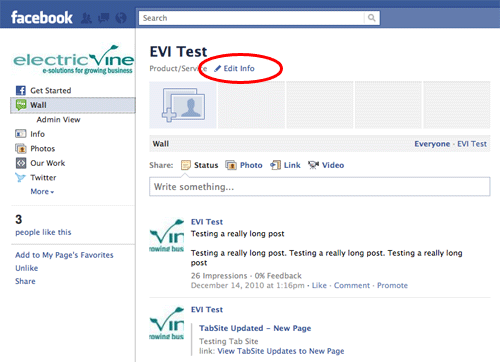Click the Link share icon
500x362 pixels.
275,165
